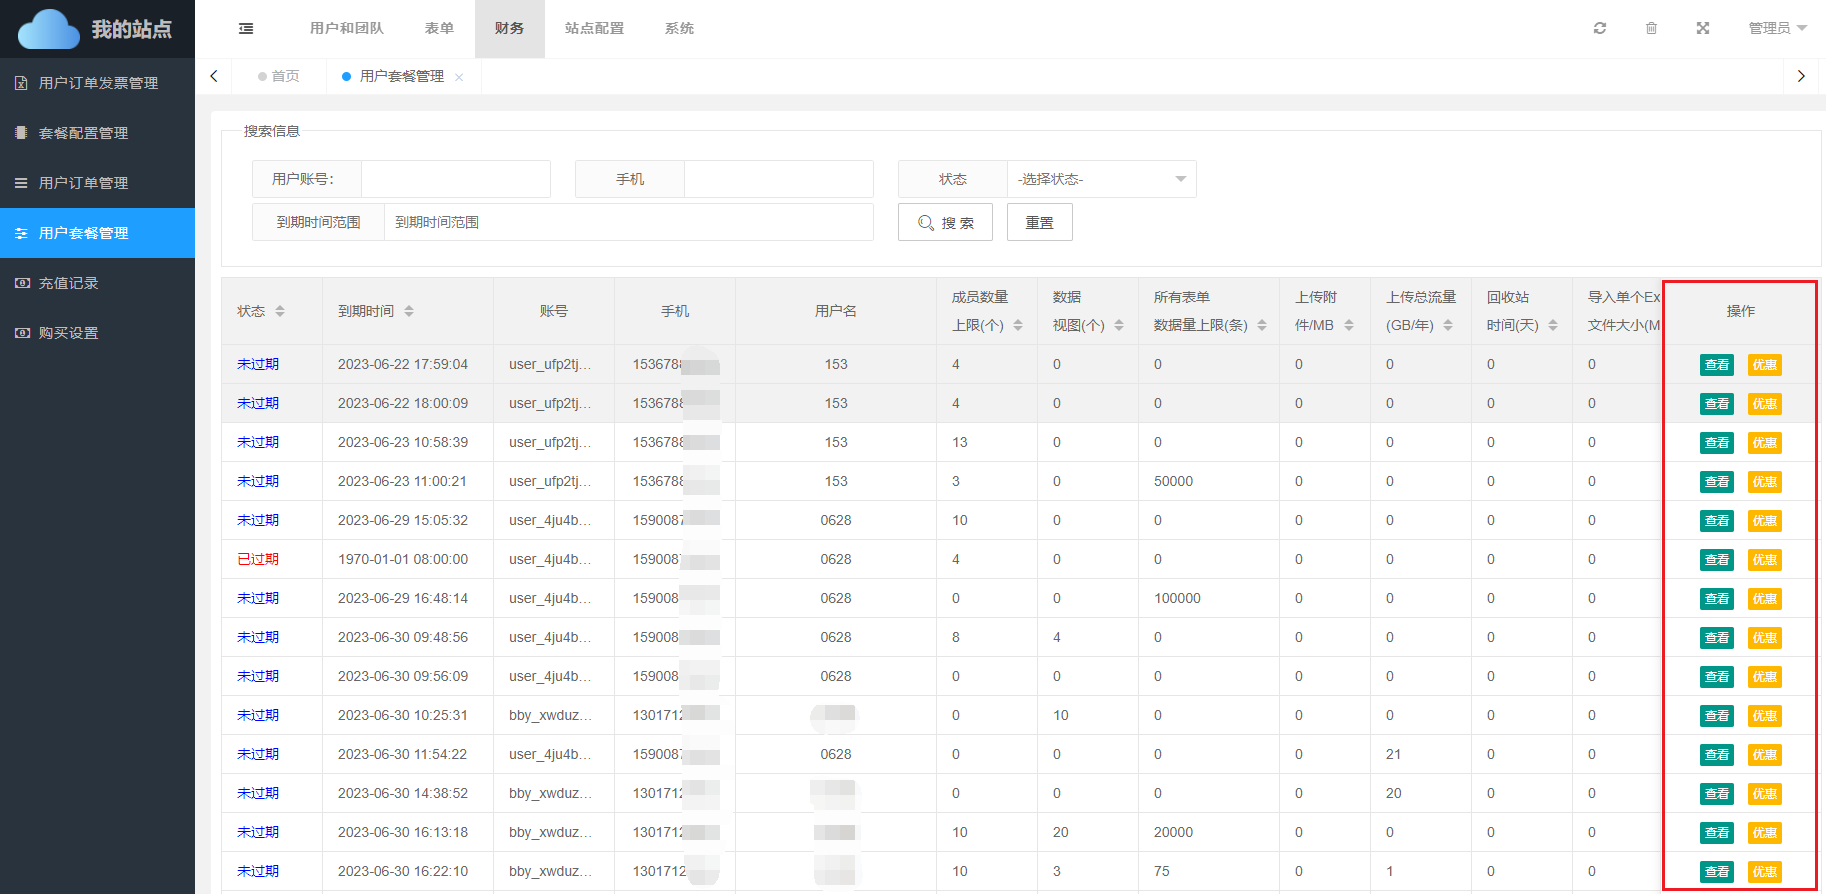1826x894 pixels.
Task: Collapse the sidebar using the menu-fold icon
Action: click(246, 29)
